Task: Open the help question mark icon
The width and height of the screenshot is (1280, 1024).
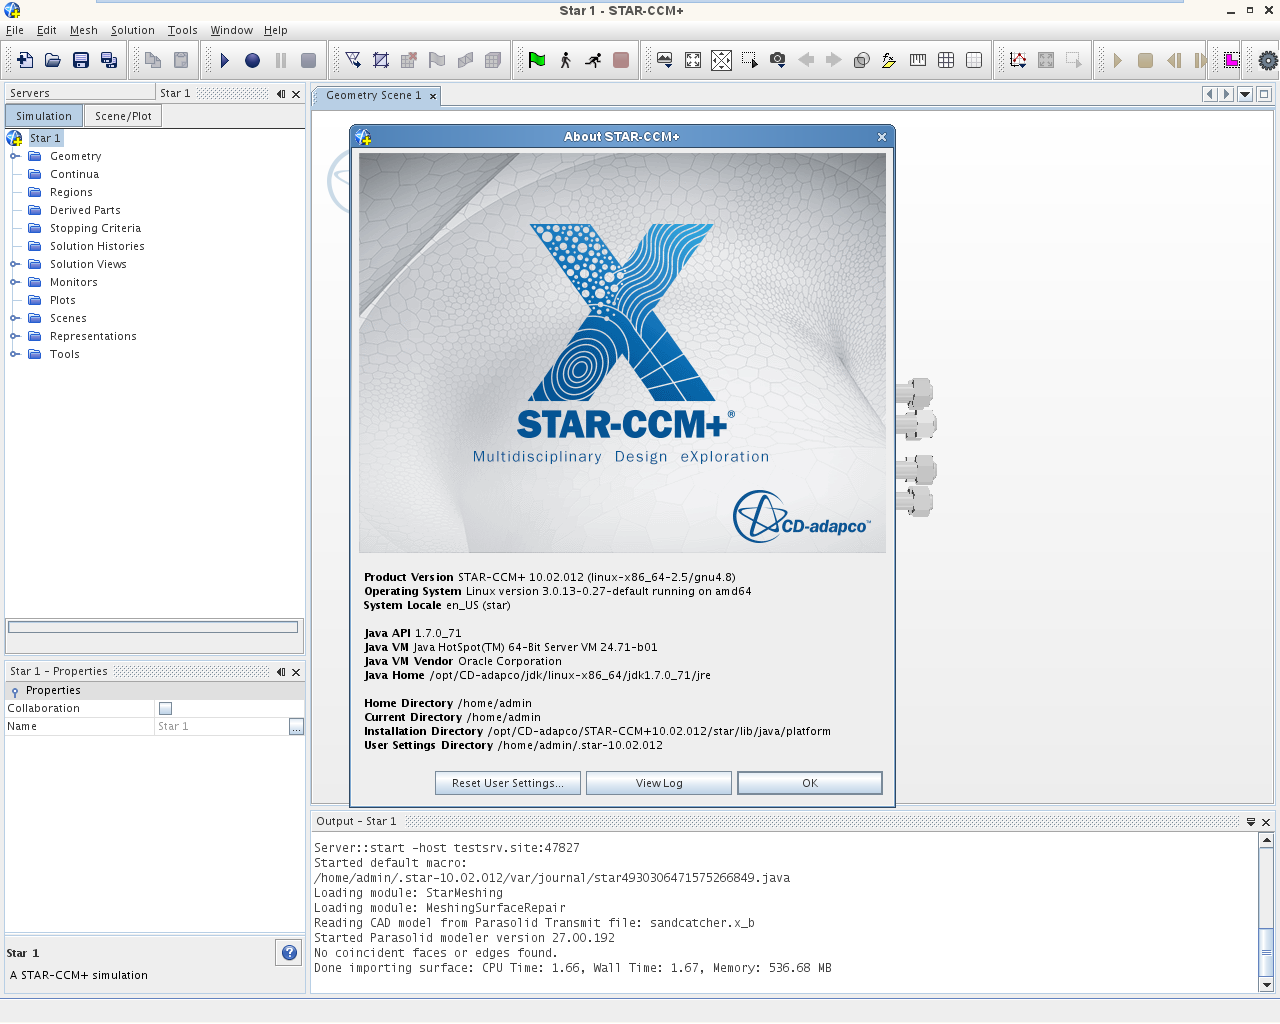Action: point(289,953)
